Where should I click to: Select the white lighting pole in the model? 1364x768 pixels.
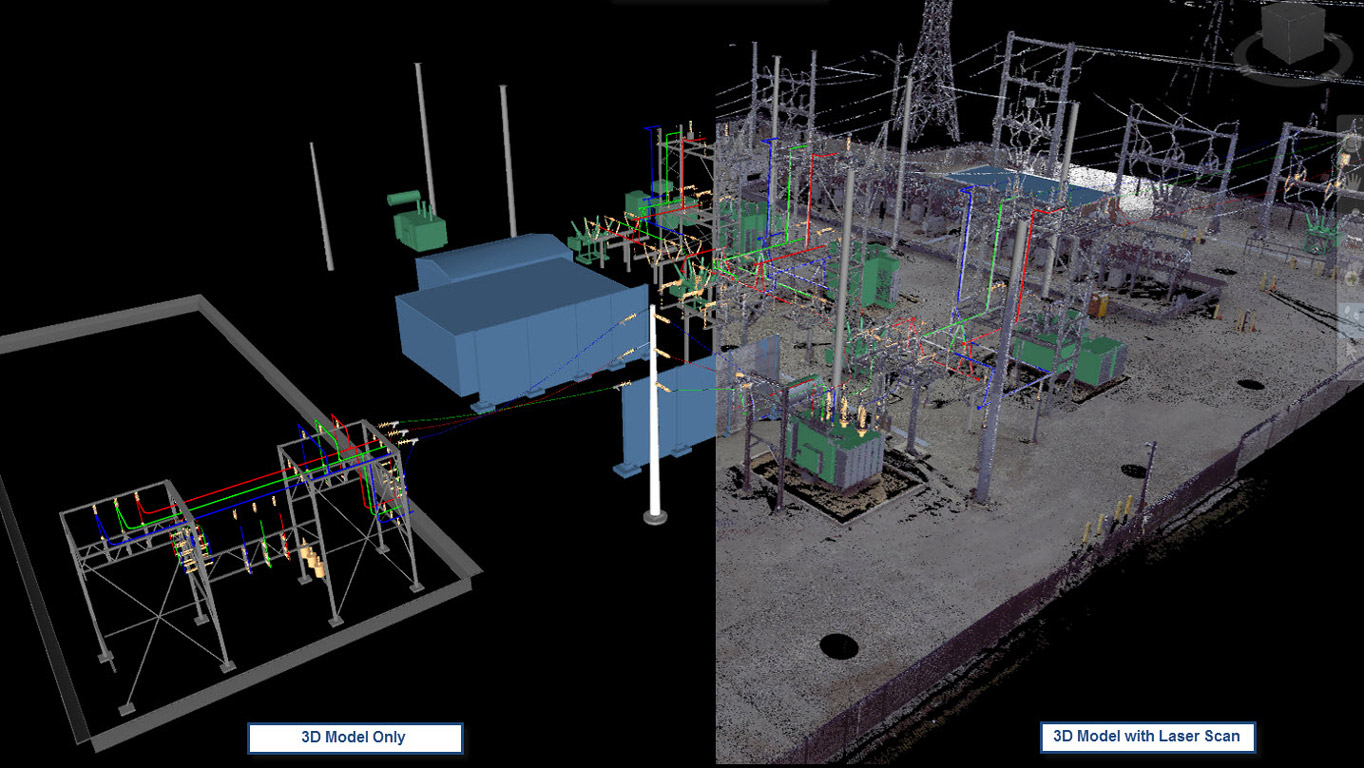coord(655,414)
